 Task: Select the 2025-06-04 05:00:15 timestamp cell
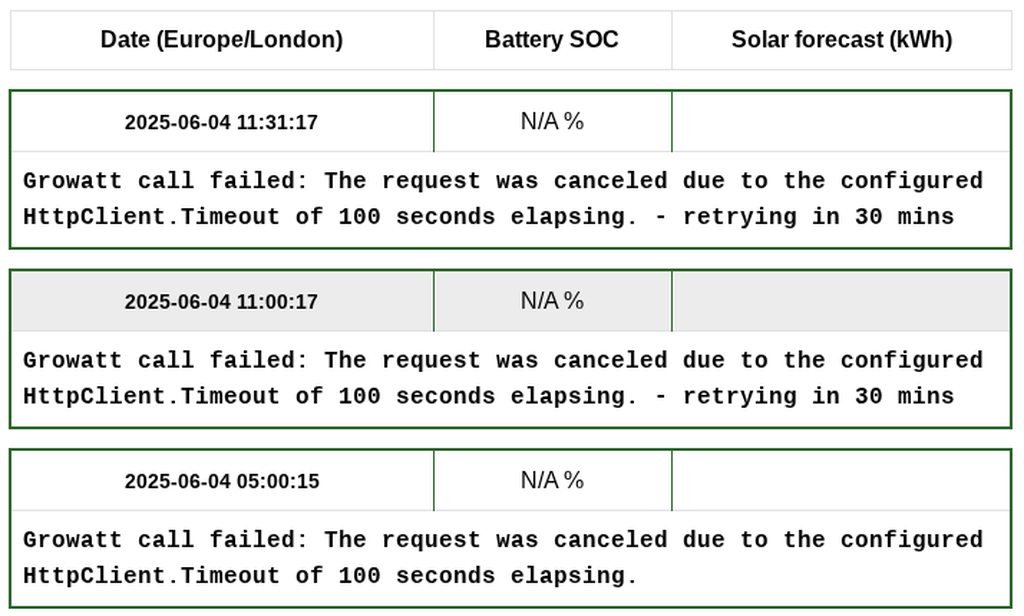[221, 481]
